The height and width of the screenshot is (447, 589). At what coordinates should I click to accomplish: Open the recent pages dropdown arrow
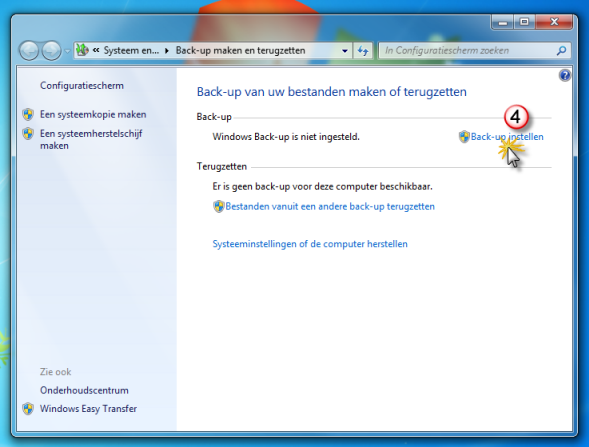[x=67, y=51]
